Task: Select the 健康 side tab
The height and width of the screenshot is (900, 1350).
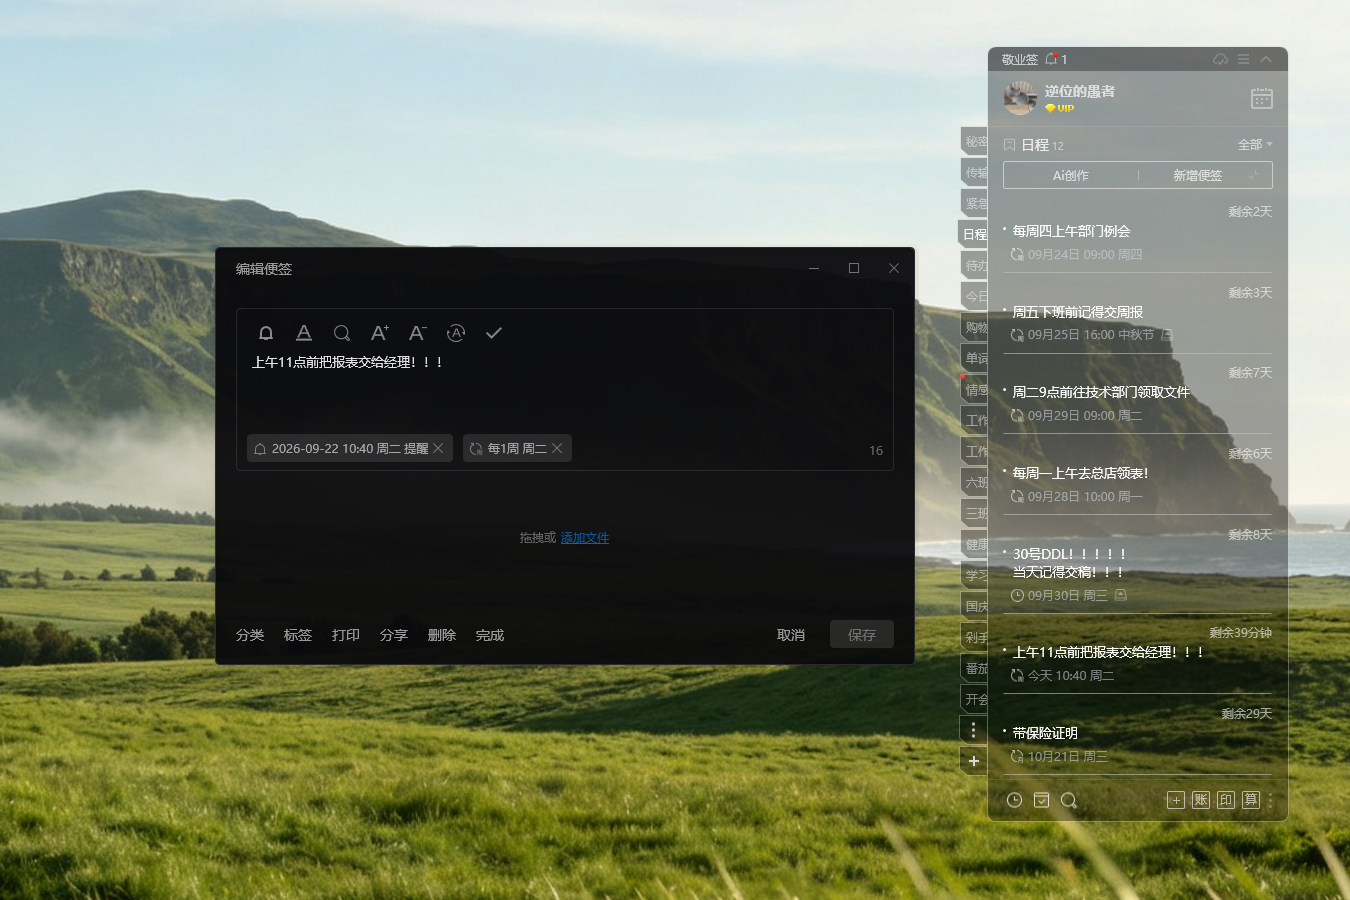Action: 974,544
